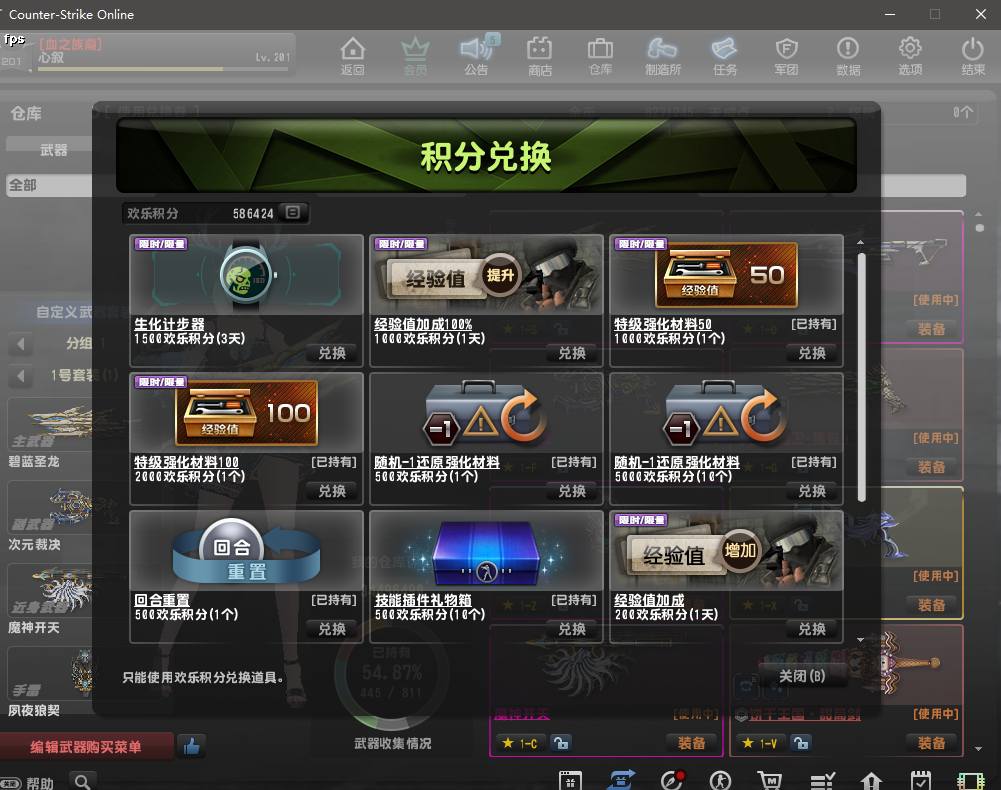Image resolution: width=1001 pixels, height=790 pixels.
Task: Exchange 兑换 for 经验值加成100%
Action: coord(572,353)
